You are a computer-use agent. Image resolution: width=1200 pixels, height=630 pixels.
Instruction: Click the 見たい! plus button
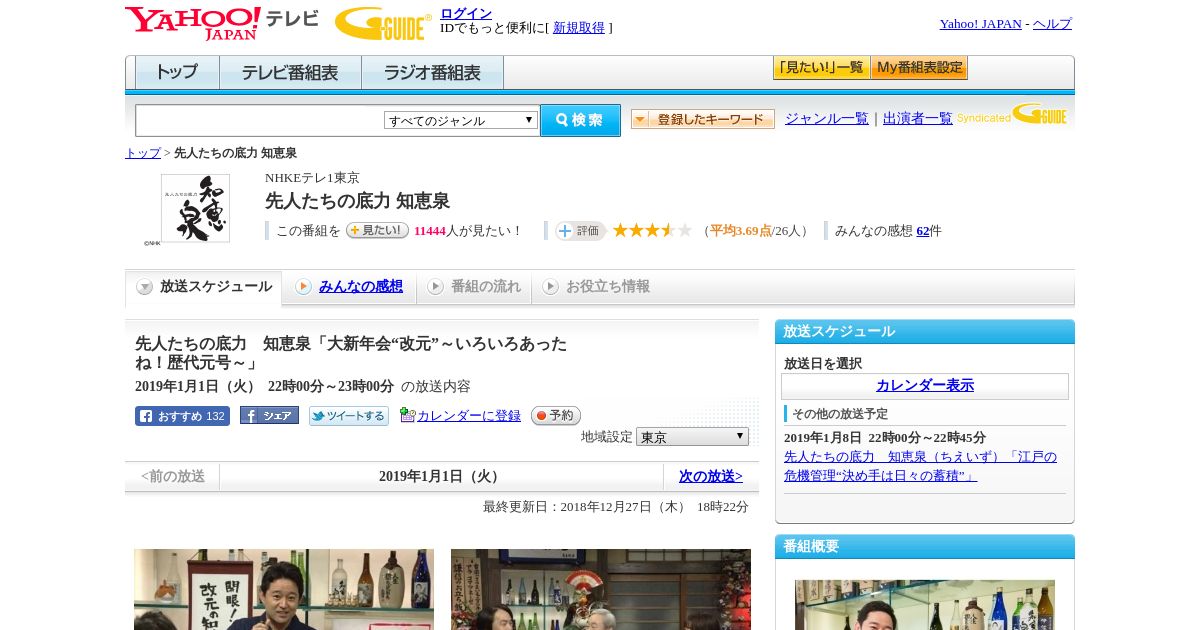click(x=377, y=230)
